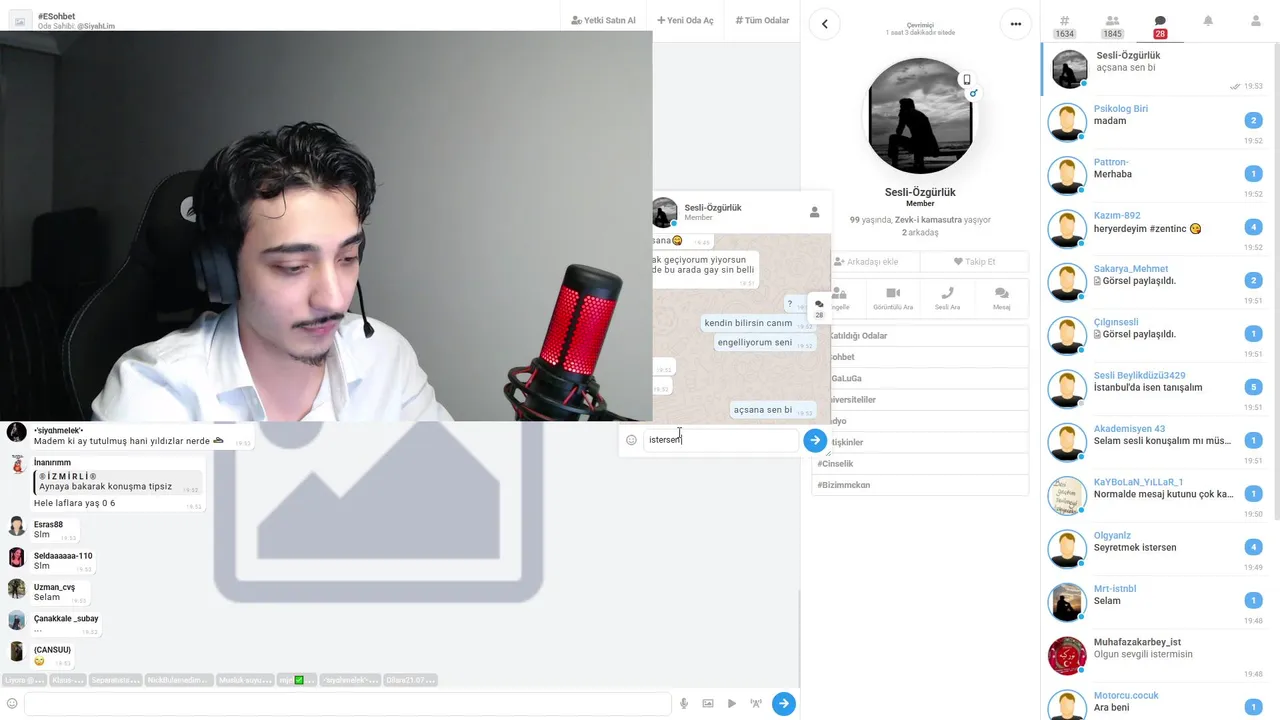Click the male gender badge on avatar

click(973, 93)
